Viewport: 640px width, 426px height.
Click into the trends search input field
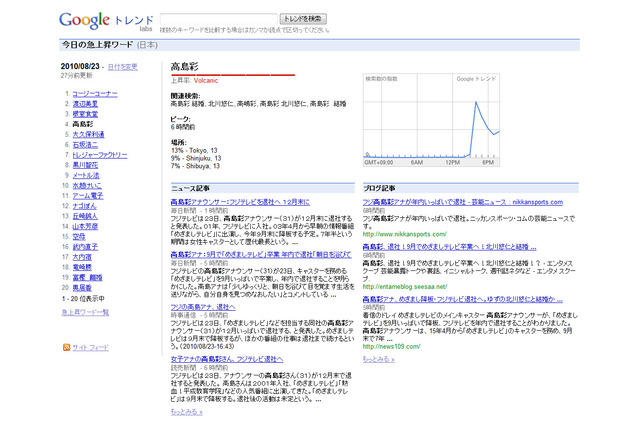(217, 18)
